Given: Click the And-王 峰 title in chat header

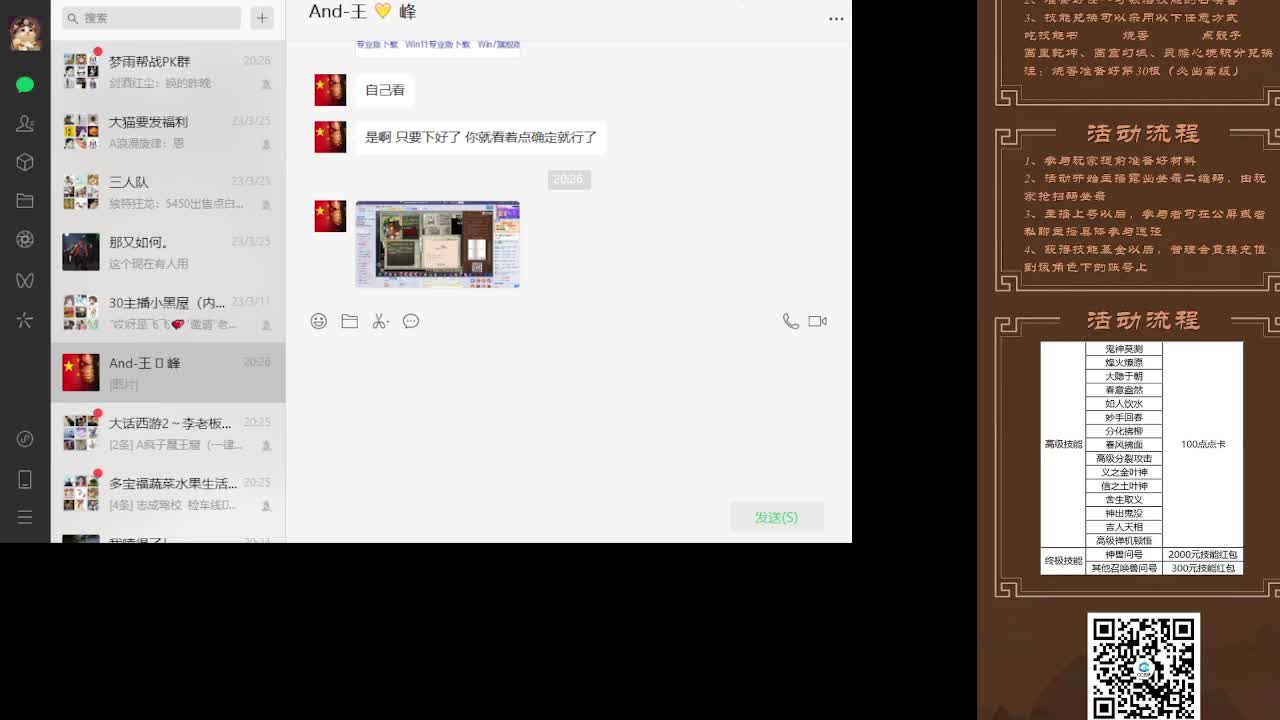Looking at the screenshot, I should [x=362, y=12].
